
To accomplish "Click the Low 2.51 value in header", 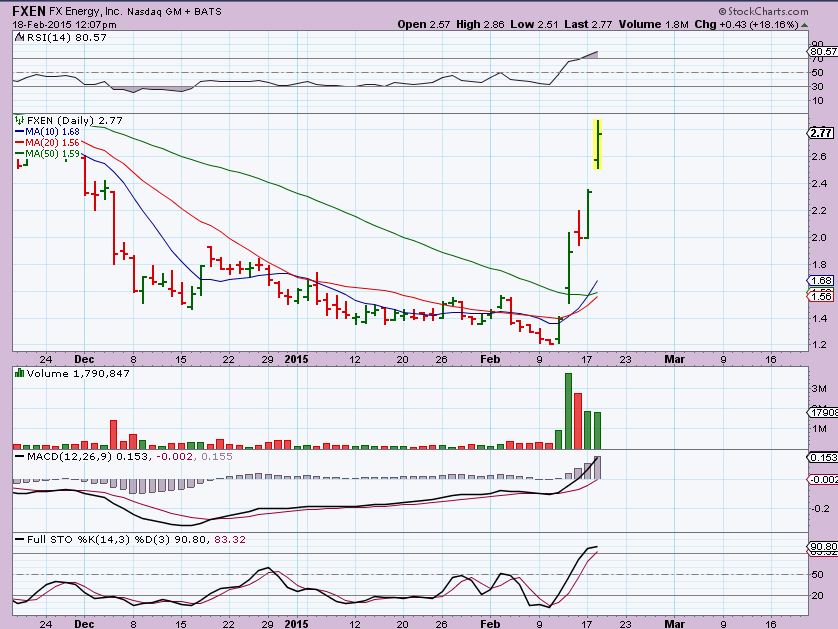I will point(534,24).
